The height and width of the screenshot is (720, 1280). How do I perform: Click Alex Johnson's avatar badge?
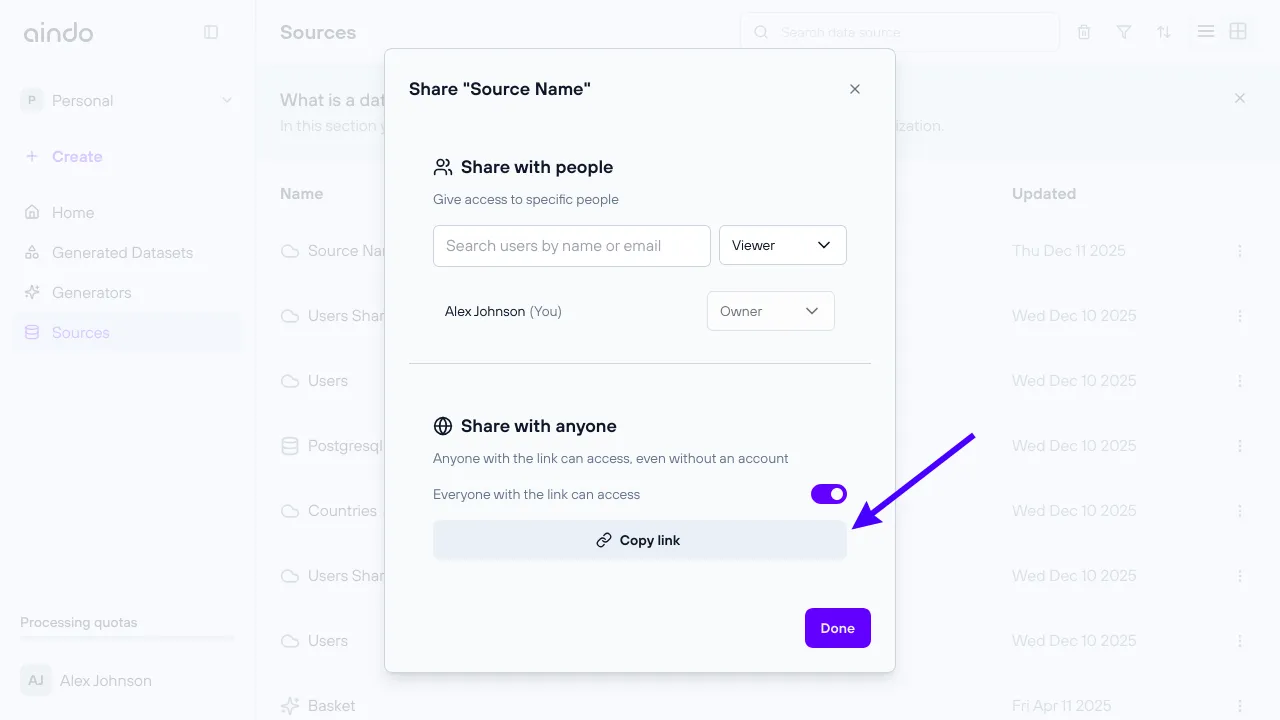pyautogui.click(x=35, y=680)
